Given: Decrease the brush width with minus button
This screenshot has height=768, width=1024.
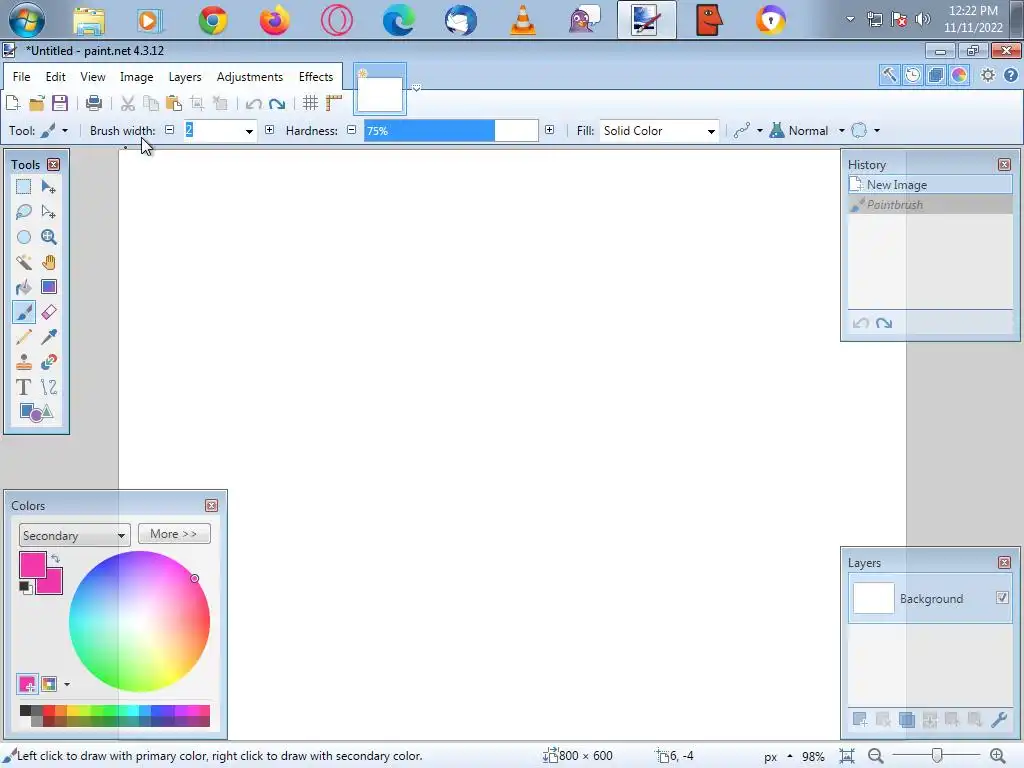Looking at the screenshot, I should [x=170, y=130].
